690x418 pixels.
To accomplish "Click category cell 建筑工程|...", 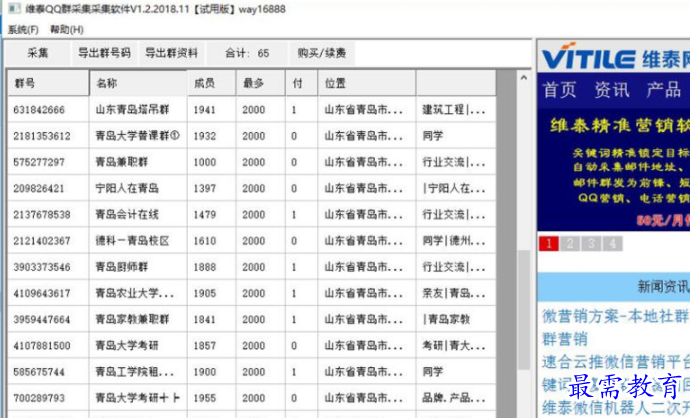I will pyautogui.click(x=454, y=110).
